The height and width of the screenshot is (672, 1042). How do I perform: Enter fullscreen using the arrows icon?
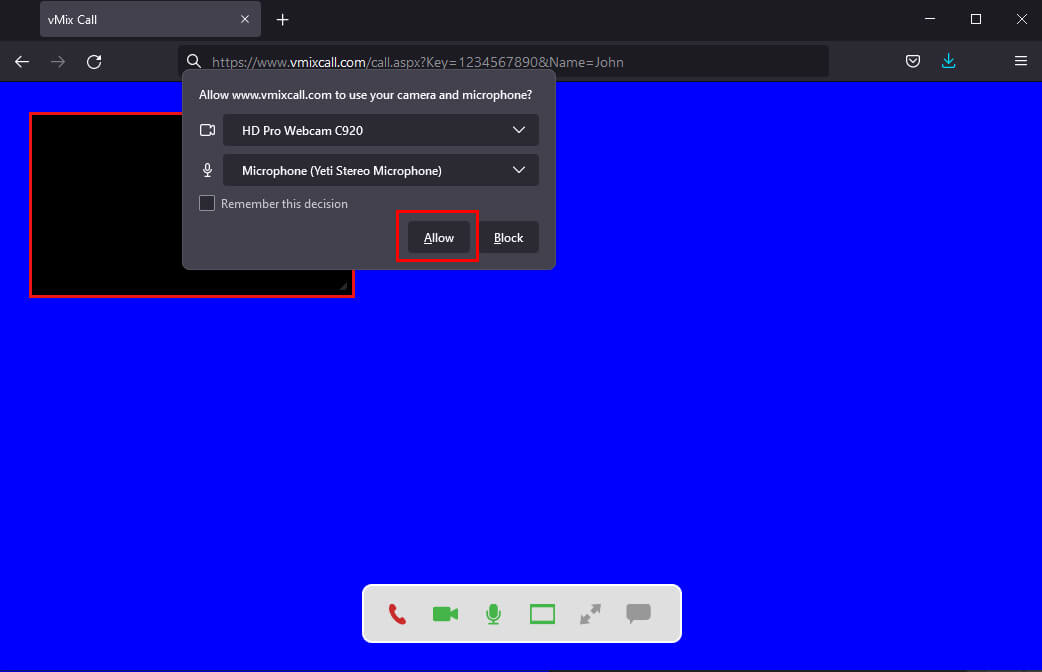pyautogui.click(x=590, y=614)
